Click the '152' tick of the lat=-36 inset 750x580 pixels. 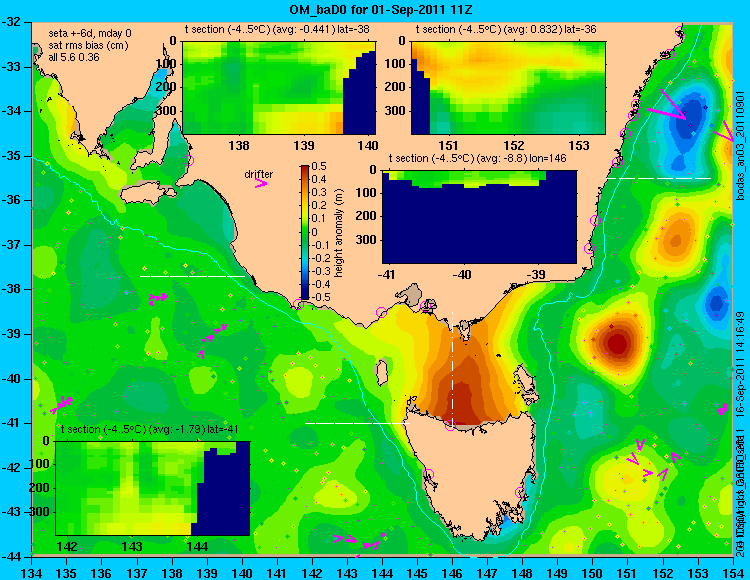pos(514,145)
